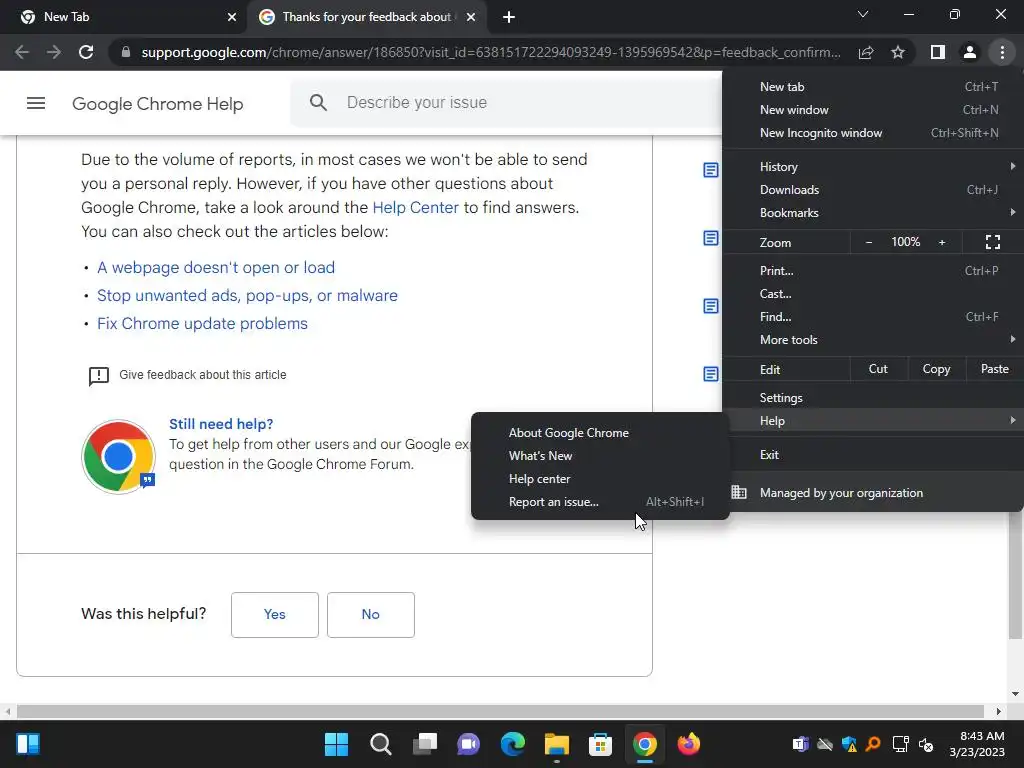Select About Google Chrome
Viewport: 1024px width, 768px height.
click(x=600, y=433)
